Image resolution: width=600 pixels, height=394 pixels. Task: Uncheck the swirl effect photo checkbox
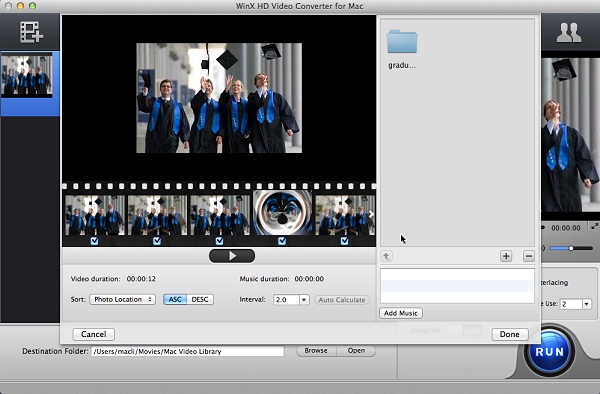[282, 241]
